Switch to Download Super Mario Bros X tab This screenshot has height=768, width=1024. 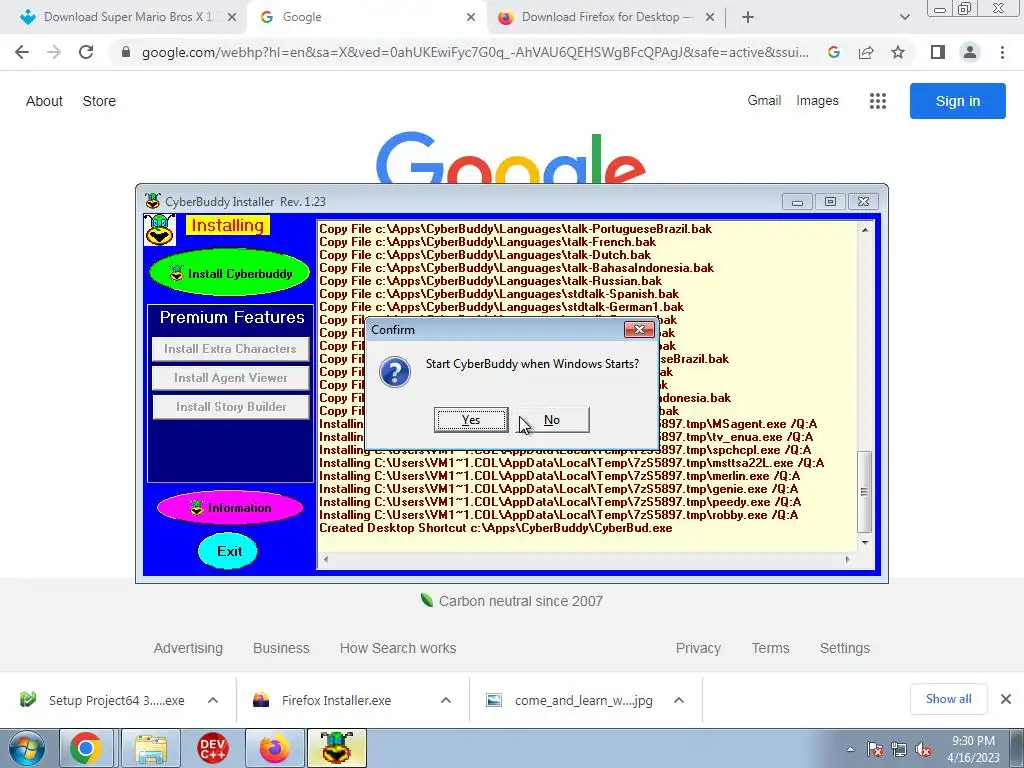[x=127, y=17]
